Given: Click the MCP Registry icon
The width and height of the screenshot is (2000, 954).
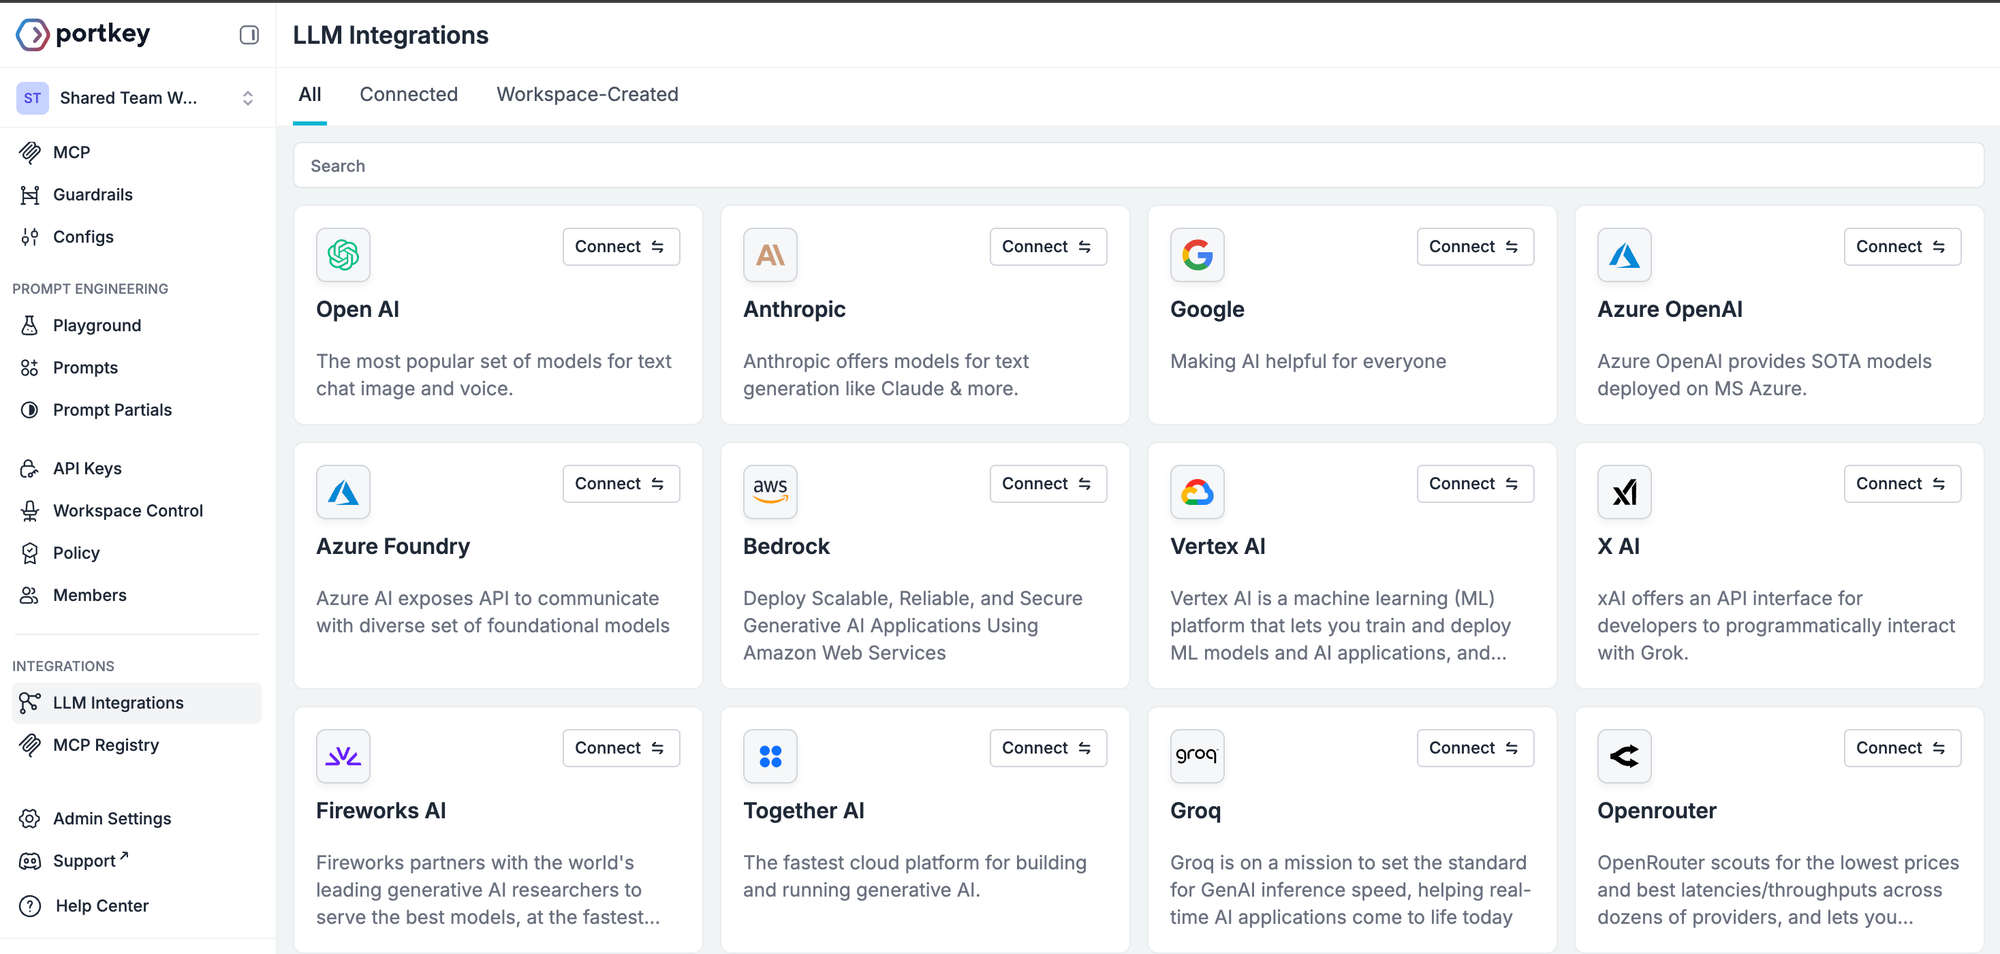Looking at the screenshot, I should click(x=30, y=745).
